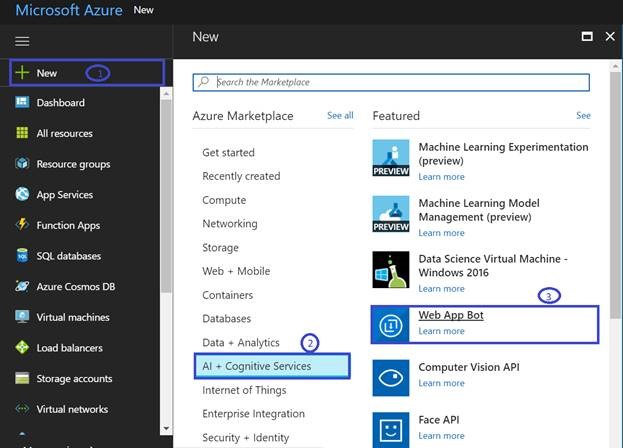
Task: Click the Featured list vertical scrollbar
Action: pyautogui.click(x=613, y=200)
